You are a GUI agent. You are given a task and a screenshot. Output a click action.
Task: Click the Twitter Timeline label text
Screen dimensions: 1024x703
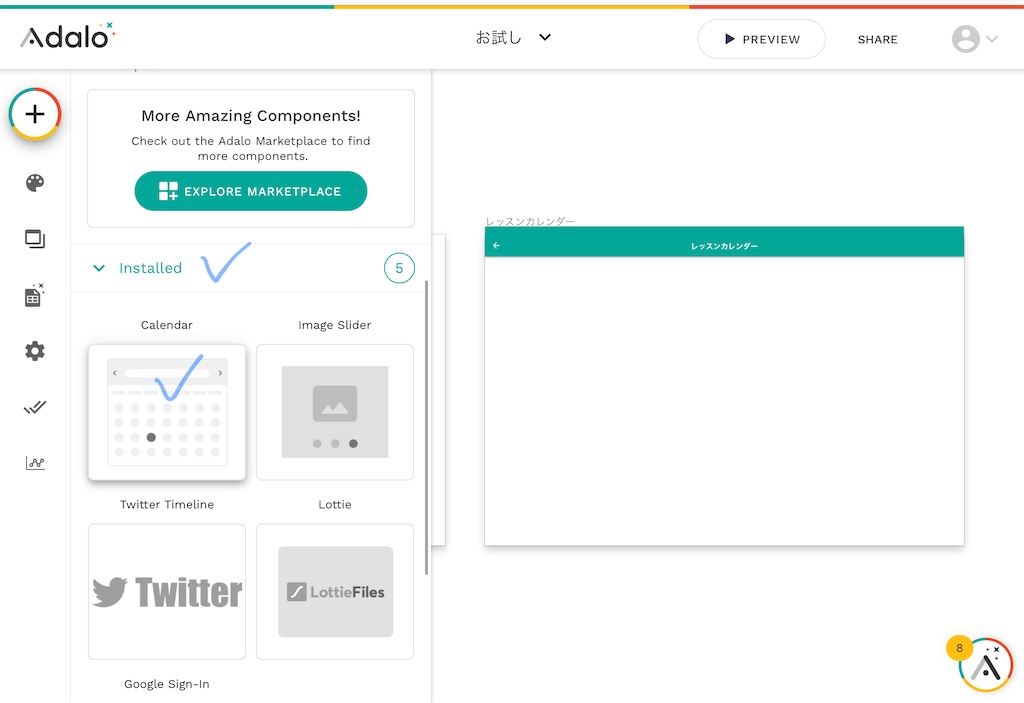(x=167, y=504)
